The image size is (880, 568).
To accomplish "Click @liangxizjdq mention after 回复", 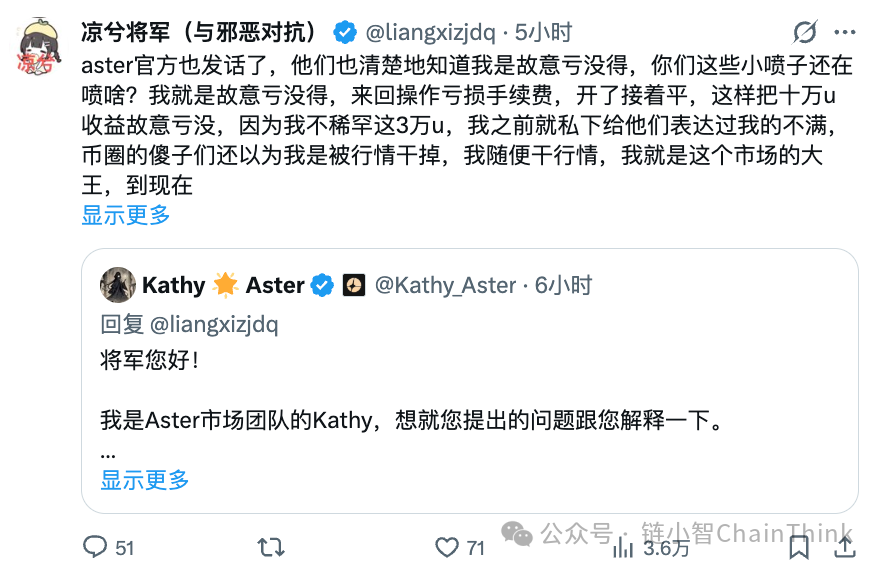I will pos(214,324).
